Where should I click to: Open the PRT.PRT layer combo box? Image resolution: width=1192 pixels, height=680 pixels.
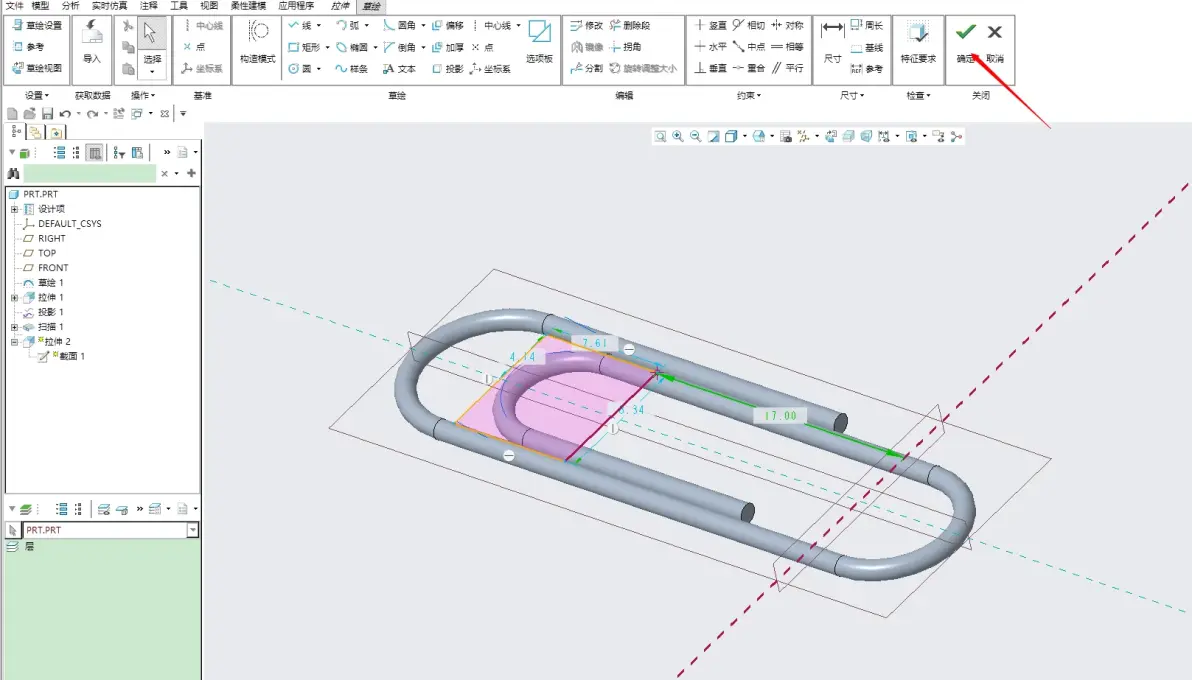[x=110, y=530]
